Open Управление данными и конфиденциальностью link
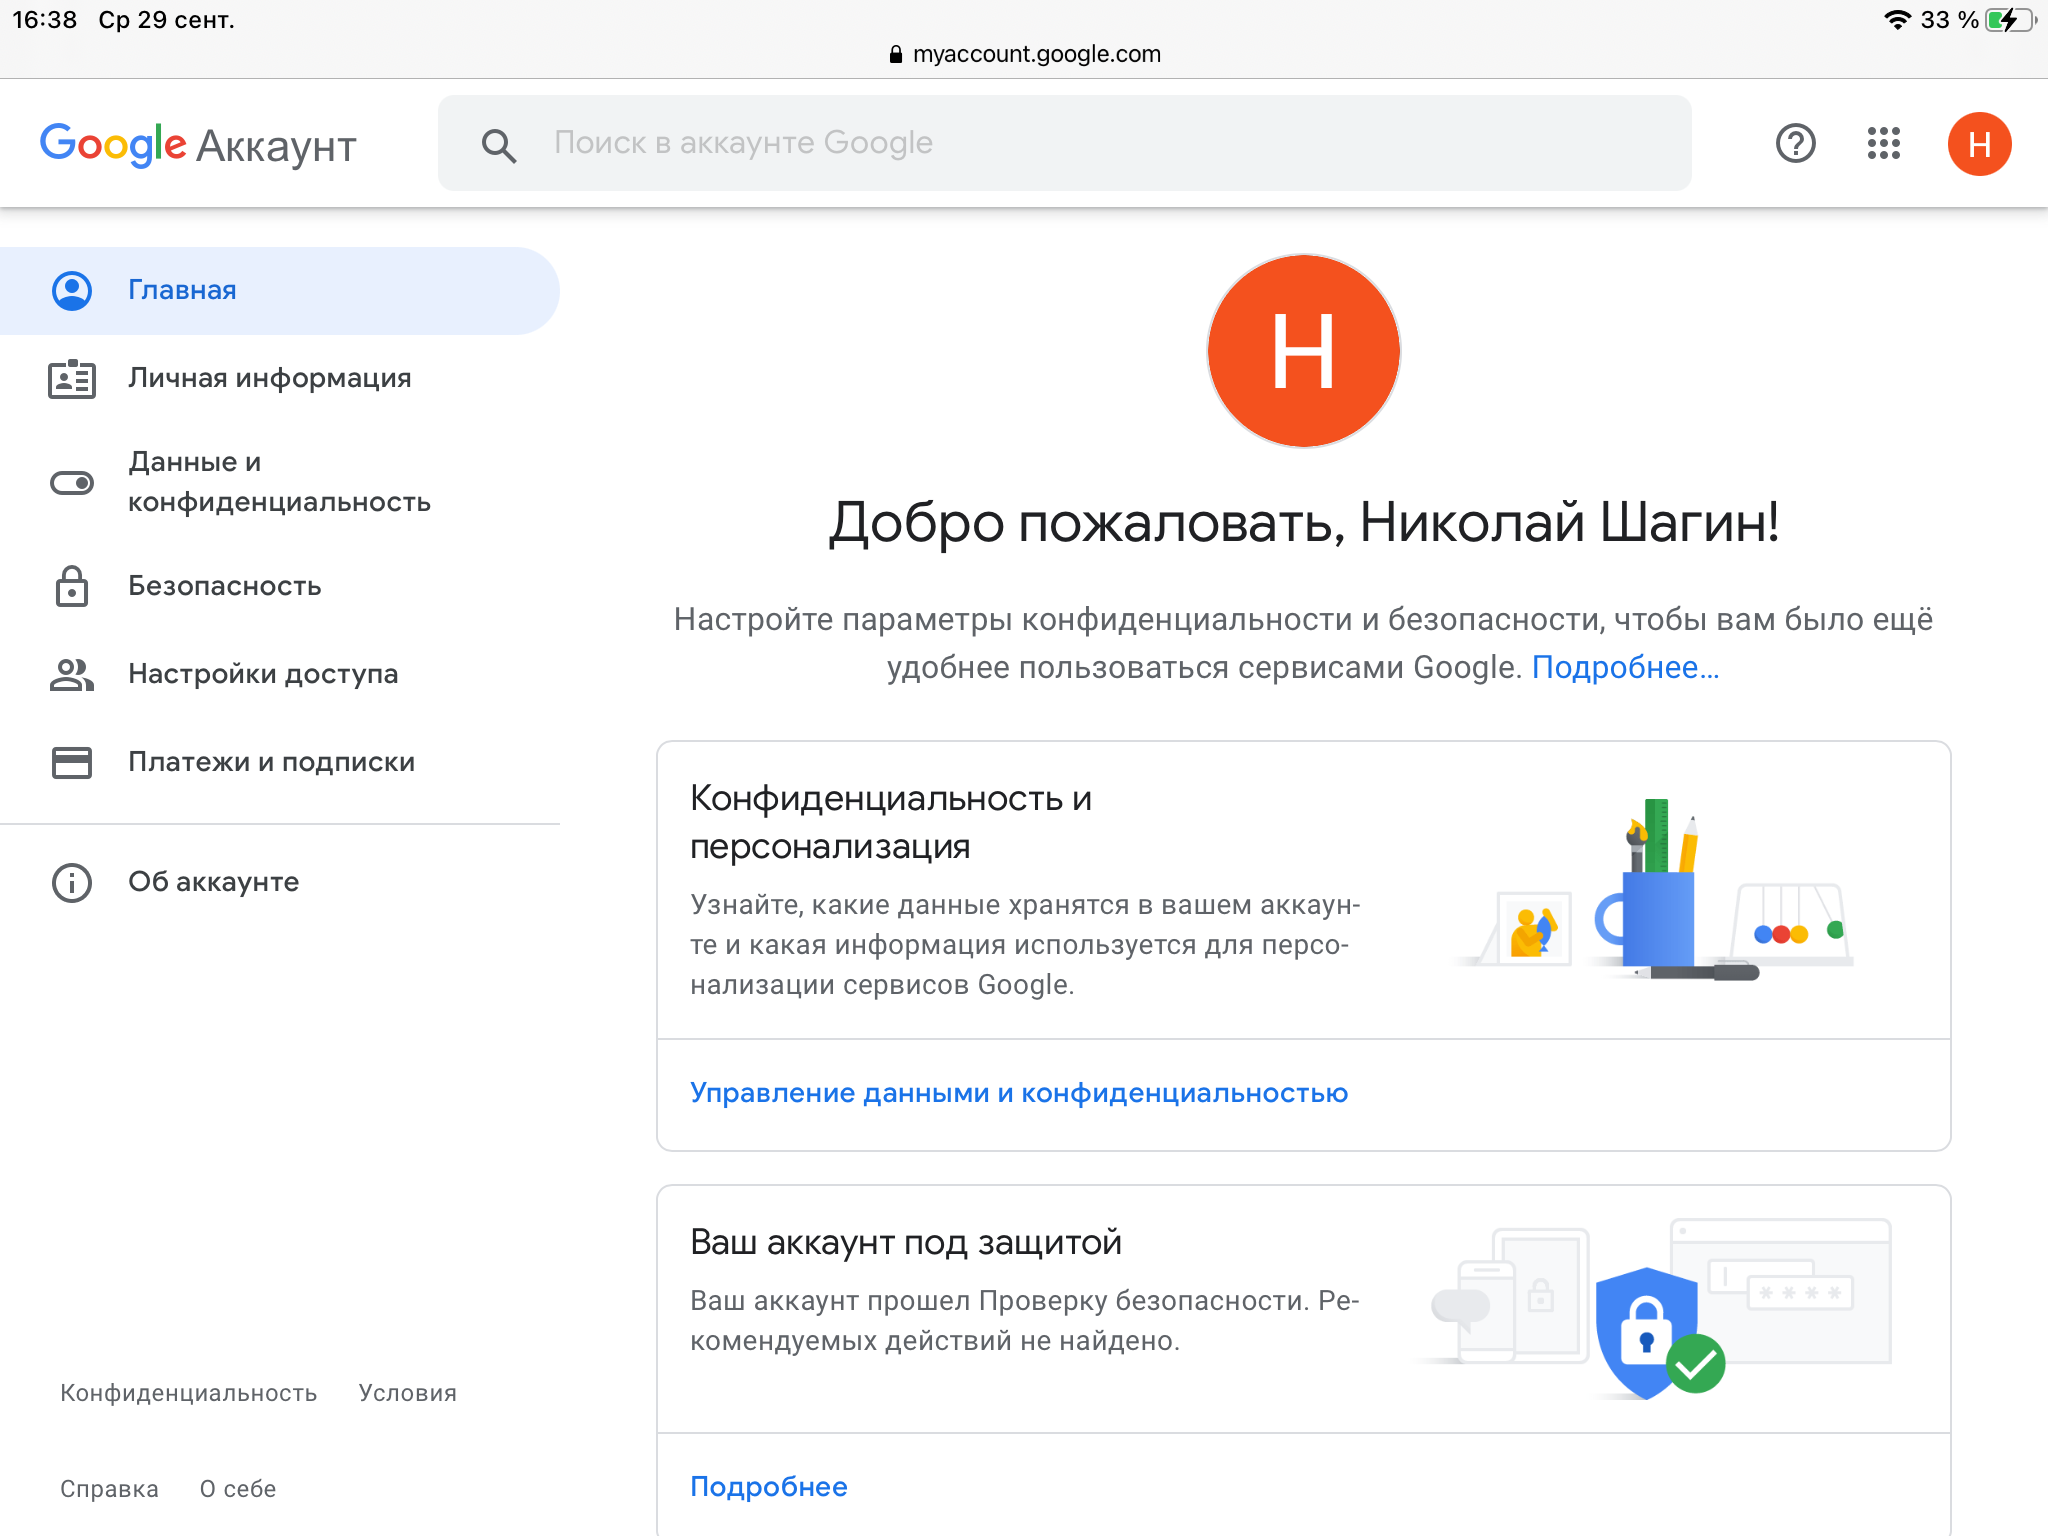 (1019, 1093)
